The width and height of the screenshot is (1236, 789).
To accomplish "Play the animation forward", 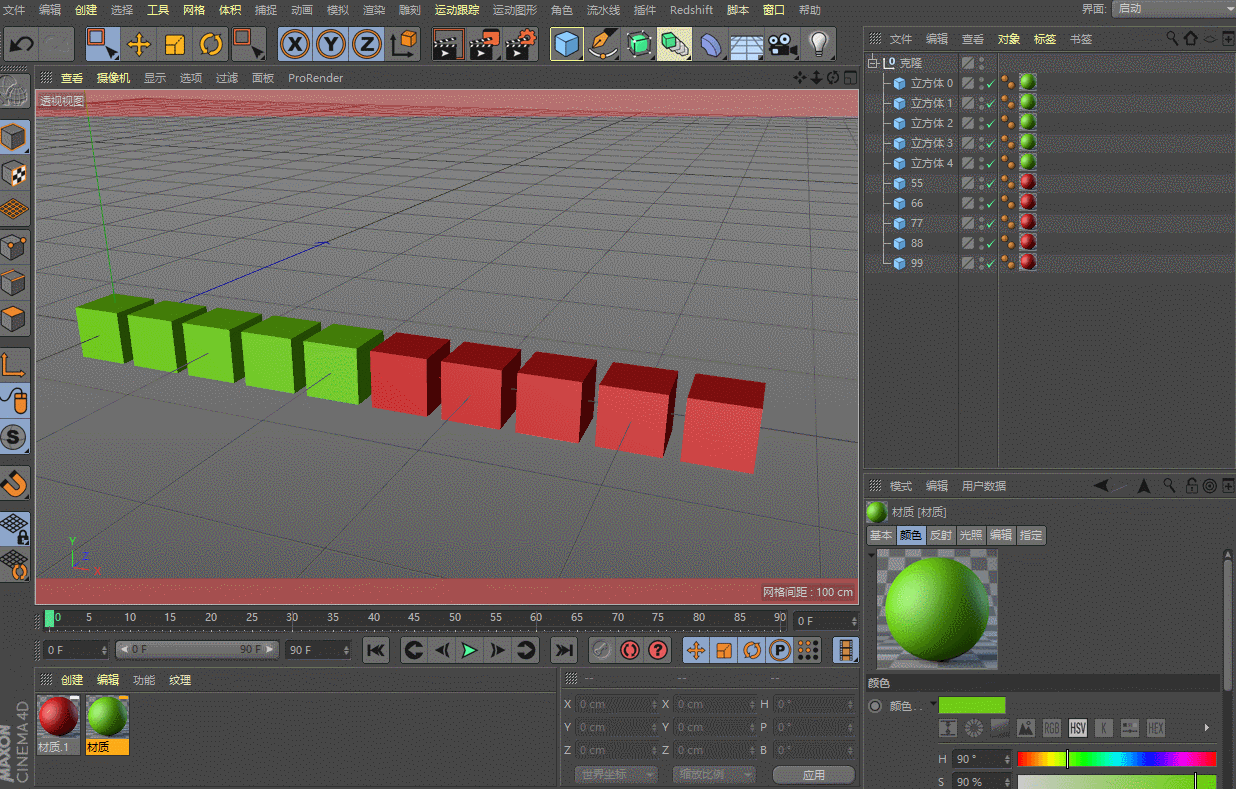I will click(470, 650).
